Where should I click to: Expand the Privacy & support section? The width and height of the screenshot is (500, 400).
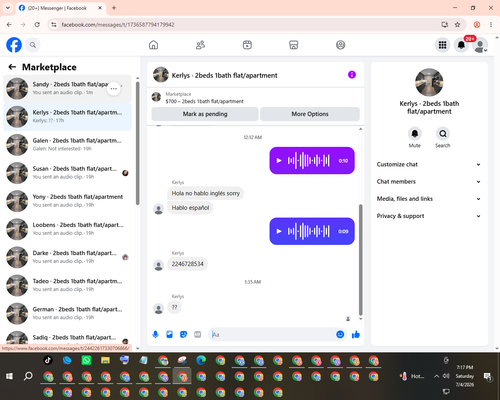click(x=429, y=216)
